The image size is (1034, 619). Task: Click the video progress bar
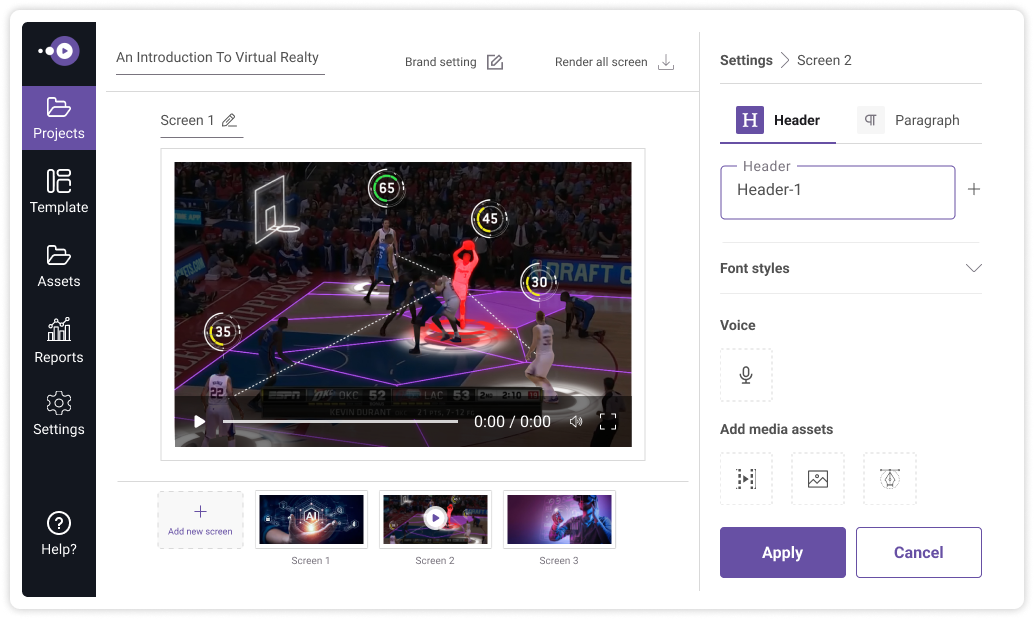tap(340, 421)
